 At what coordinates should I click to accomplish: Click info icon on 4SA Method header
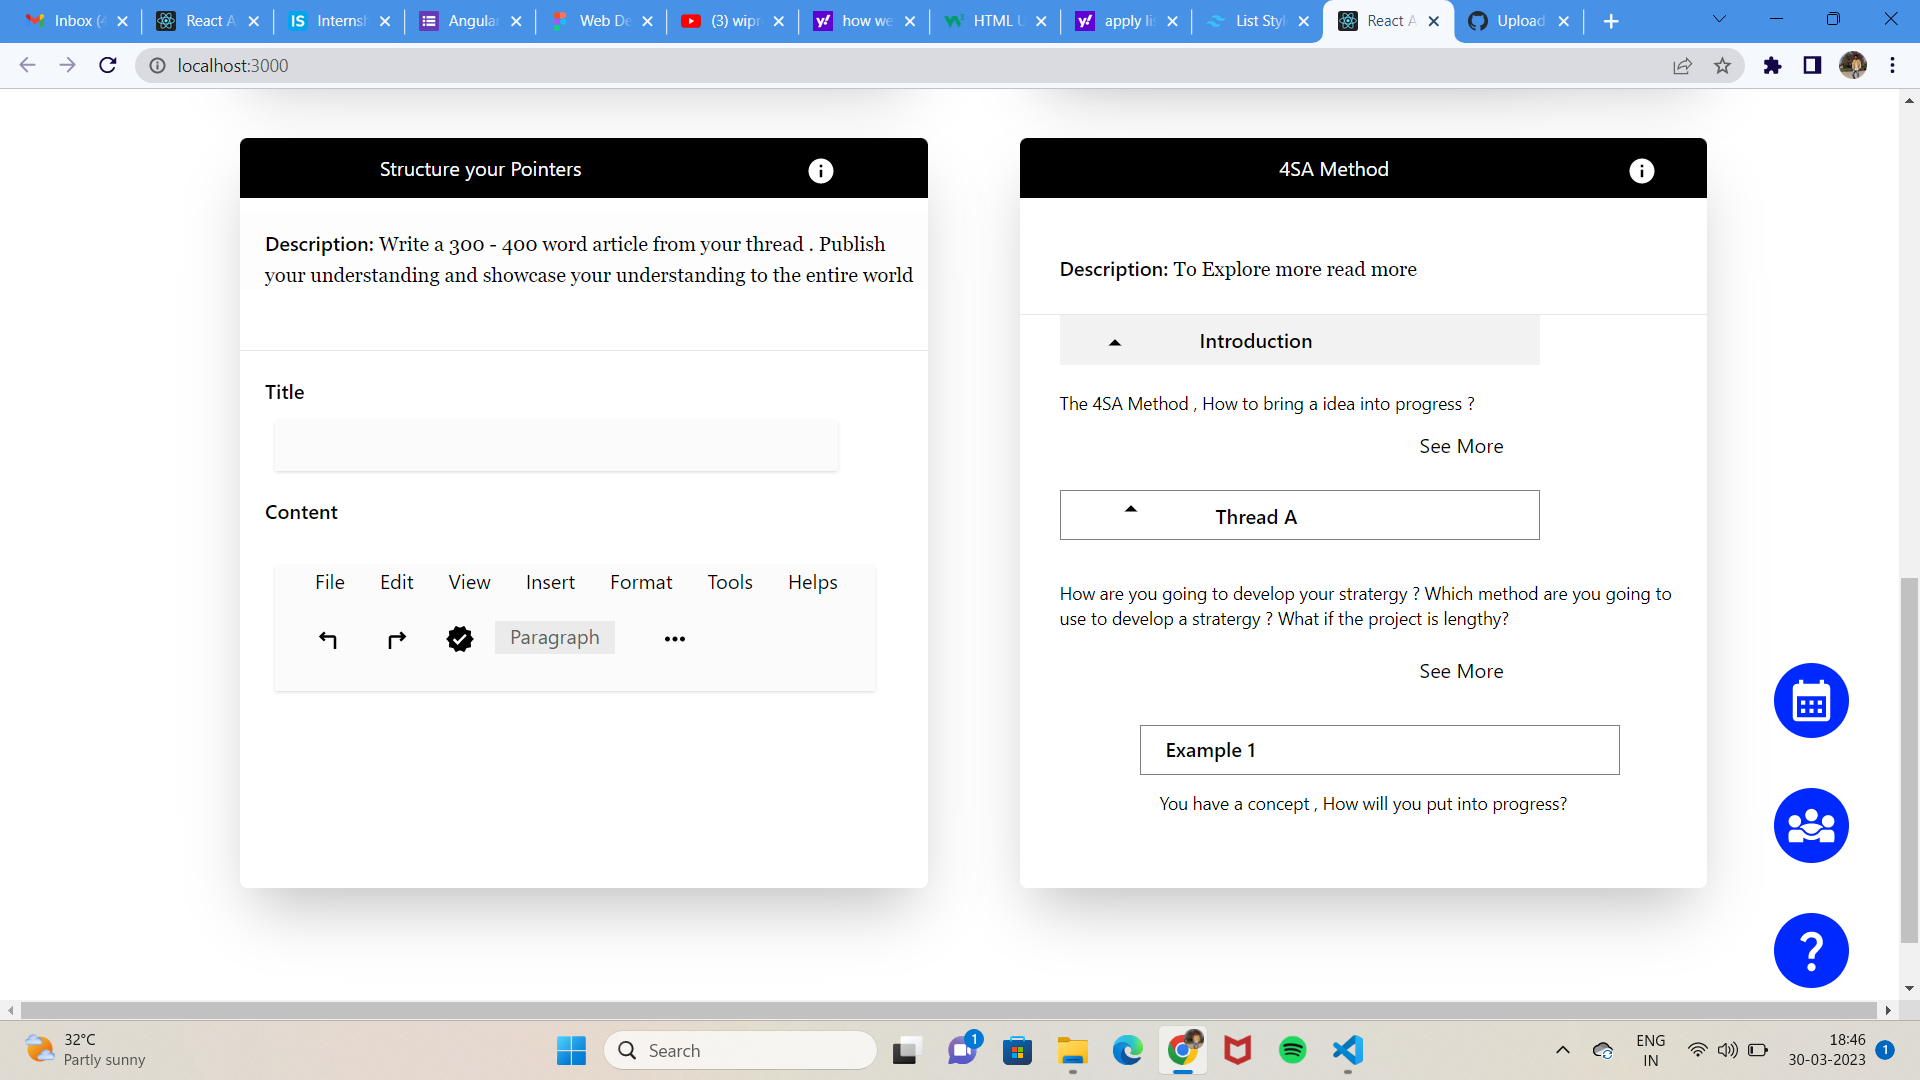[1641, 171]
